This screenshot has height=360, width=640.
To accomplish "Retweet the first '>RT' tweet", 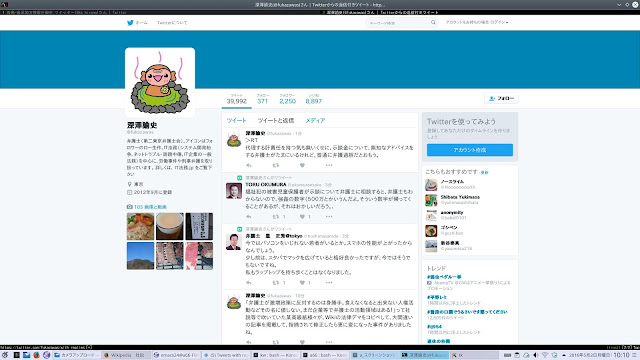I will click(x=276, y=165).
